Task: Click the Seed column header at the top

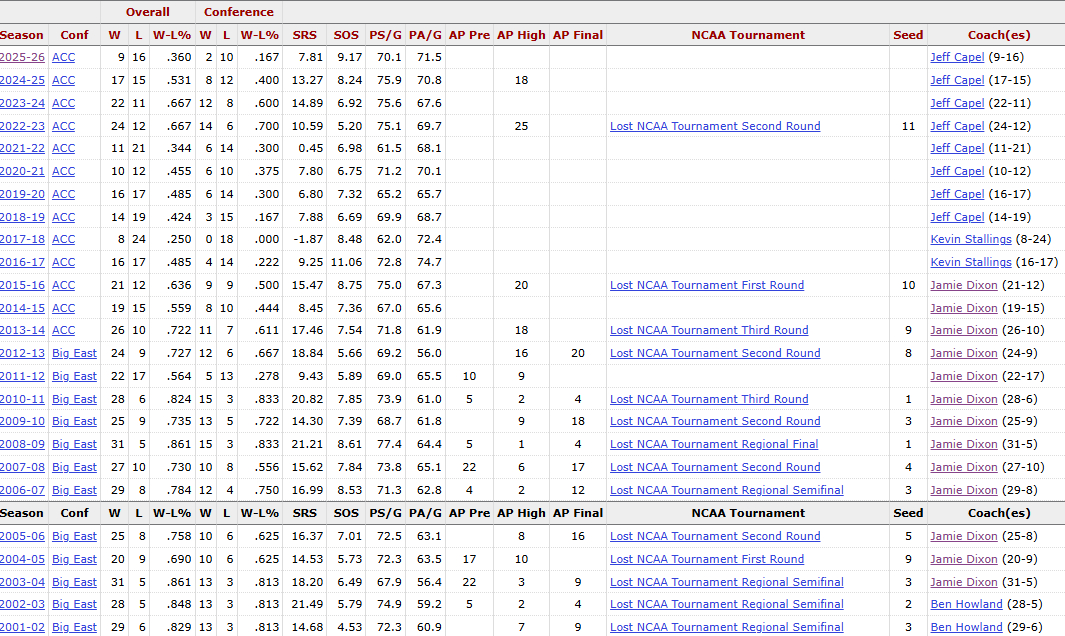Action: [x=907, y=35]
